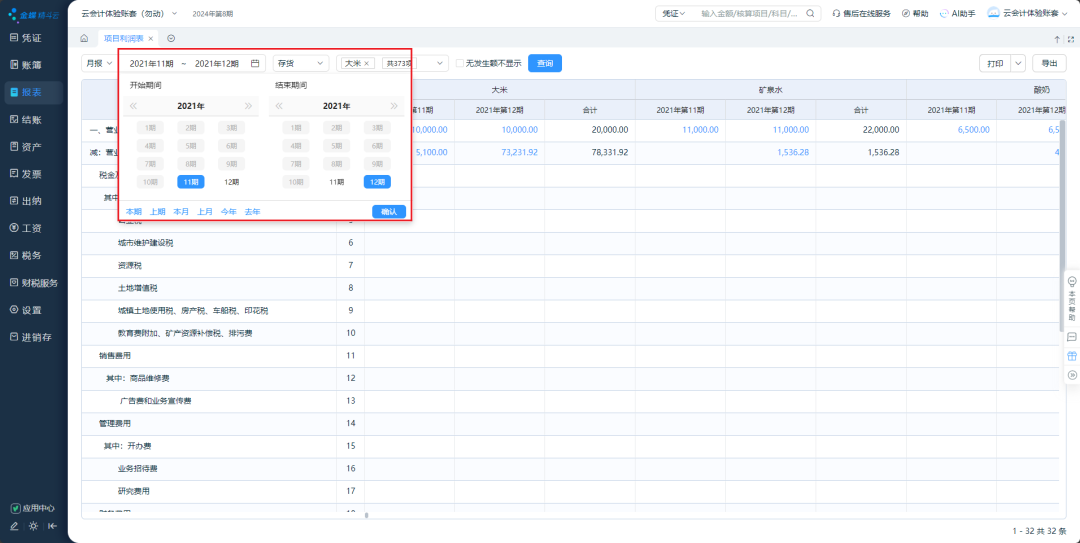Screen dimensions: 1080x543
Task: Open the 存货 category dropdown
Action: coord(301,63)
